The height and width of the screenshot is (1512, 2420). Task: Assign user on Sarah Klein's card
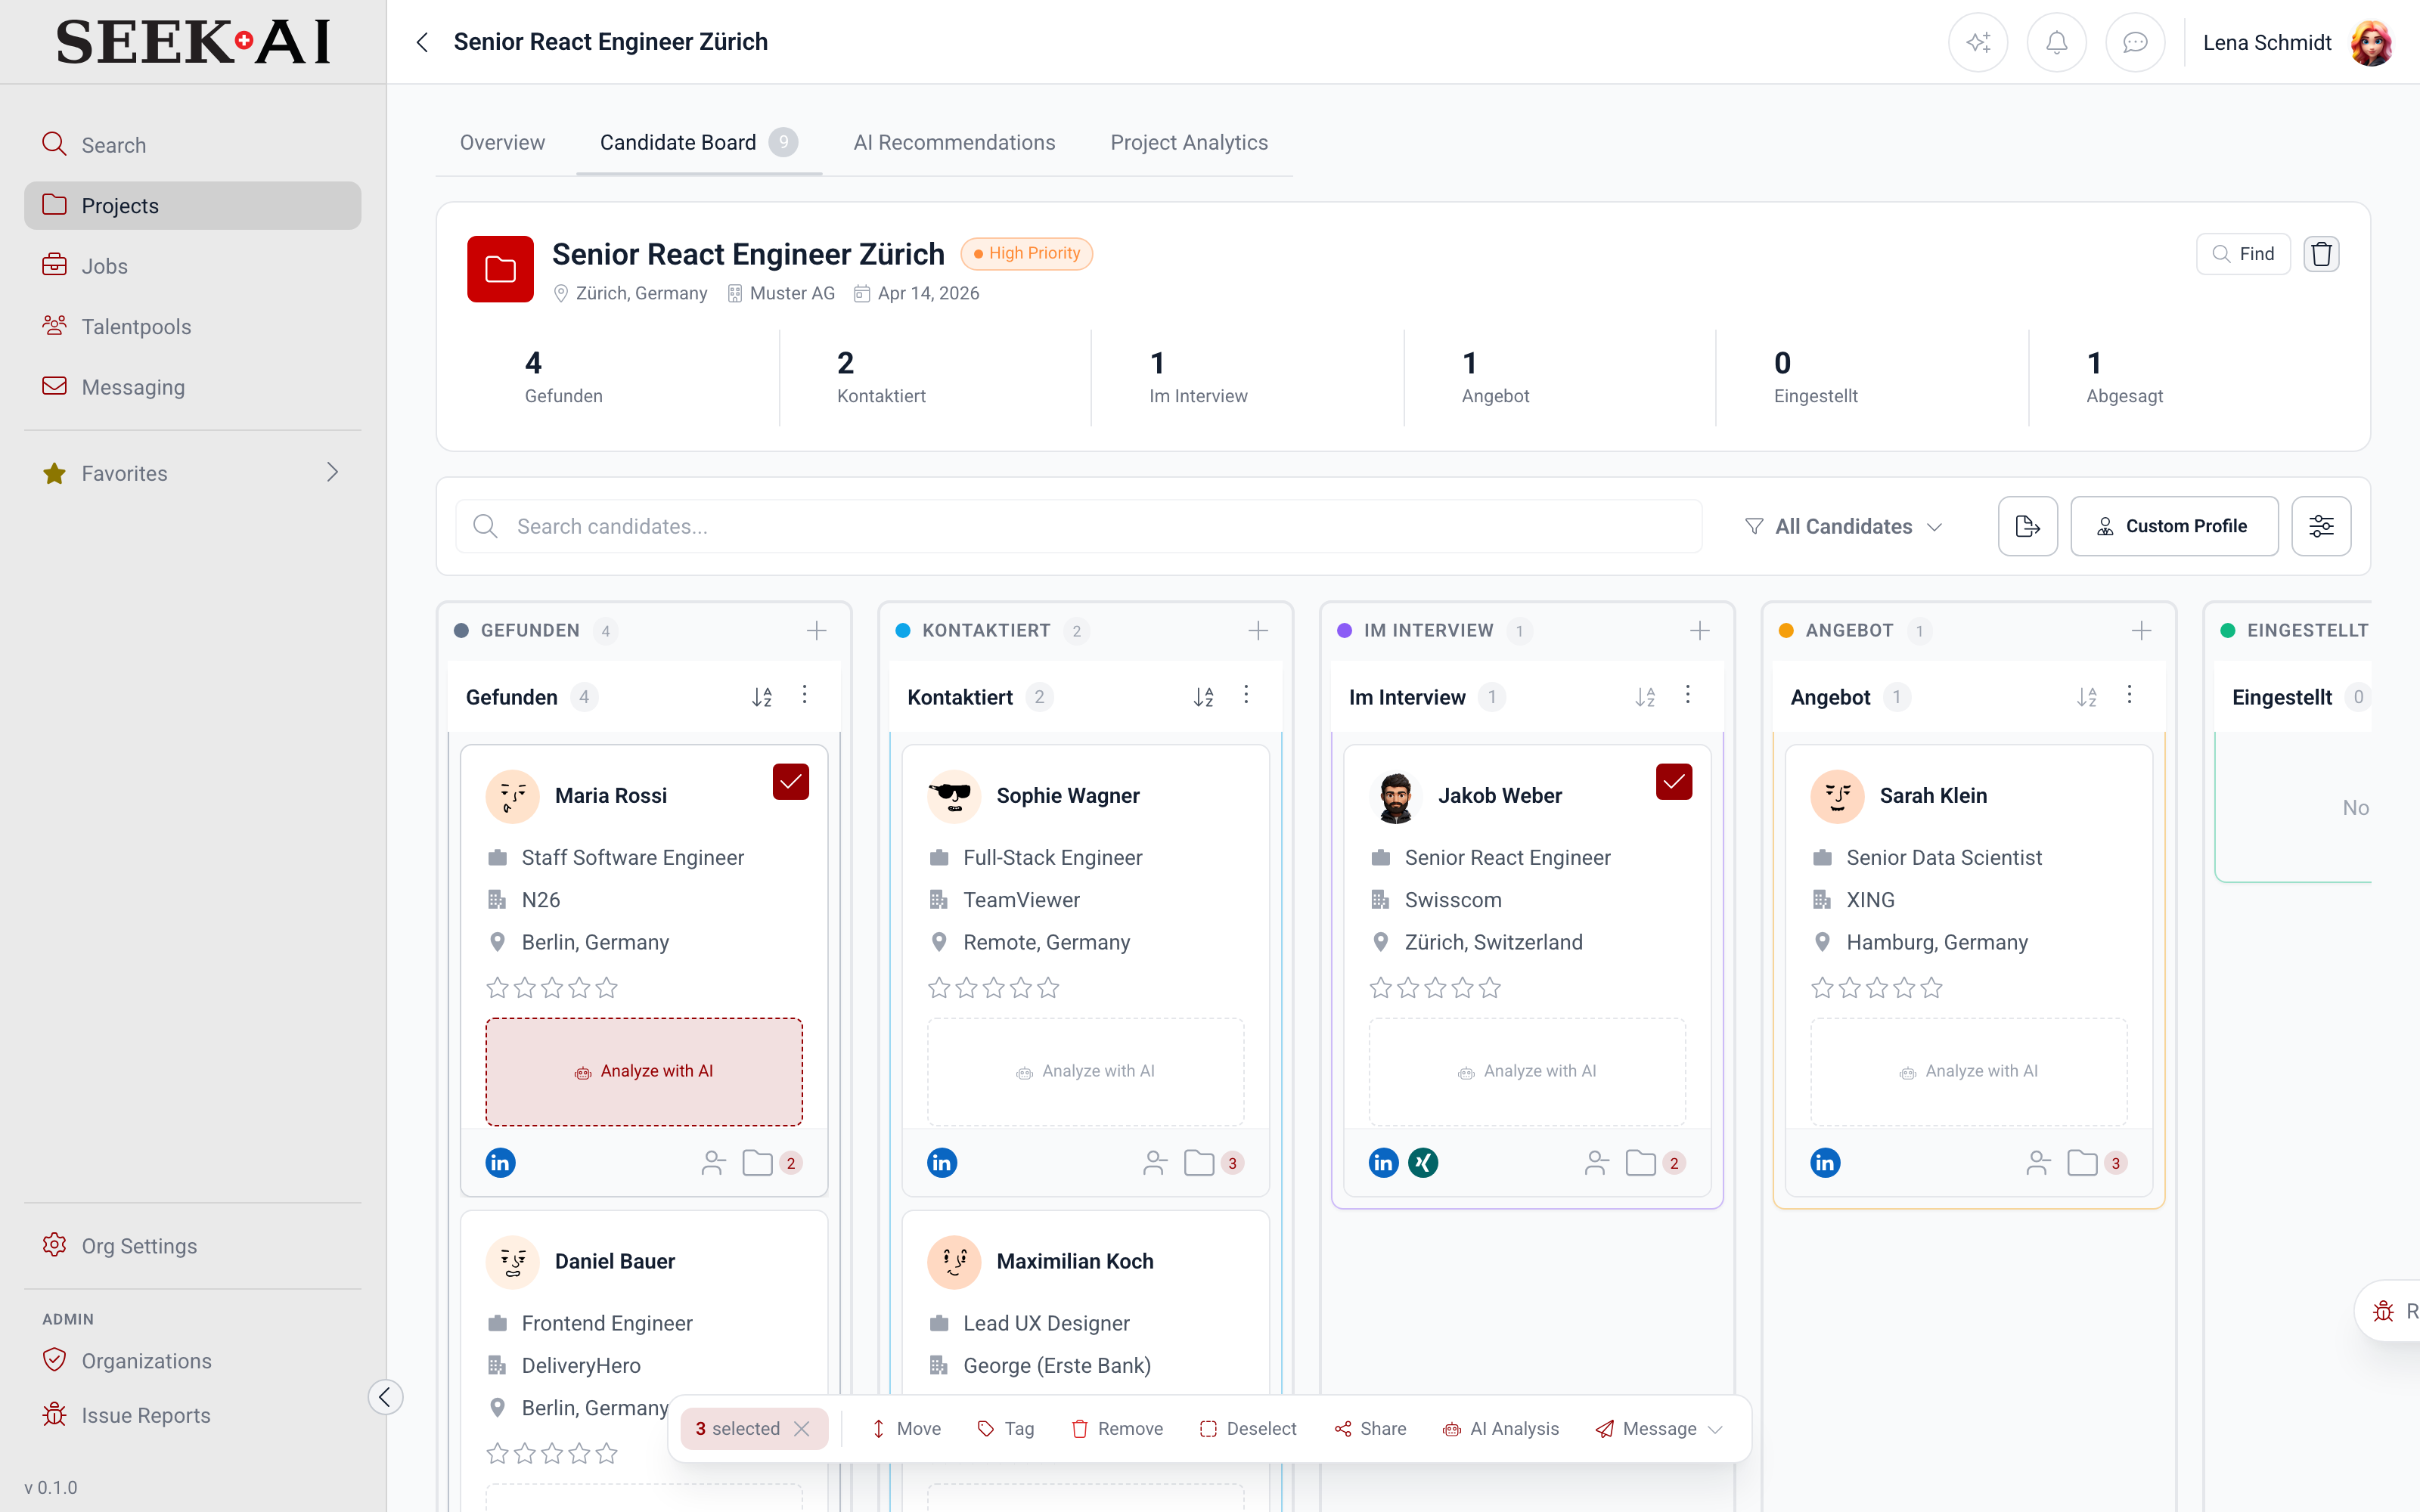tap(2037, 1162)
